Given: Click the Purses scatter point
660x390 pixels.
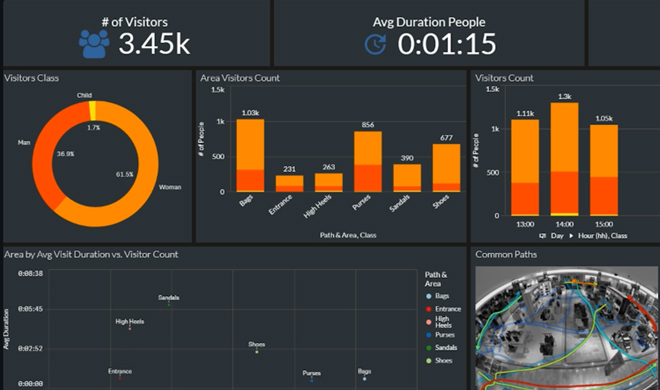Looking at the screenshot, I should [311, 380].
